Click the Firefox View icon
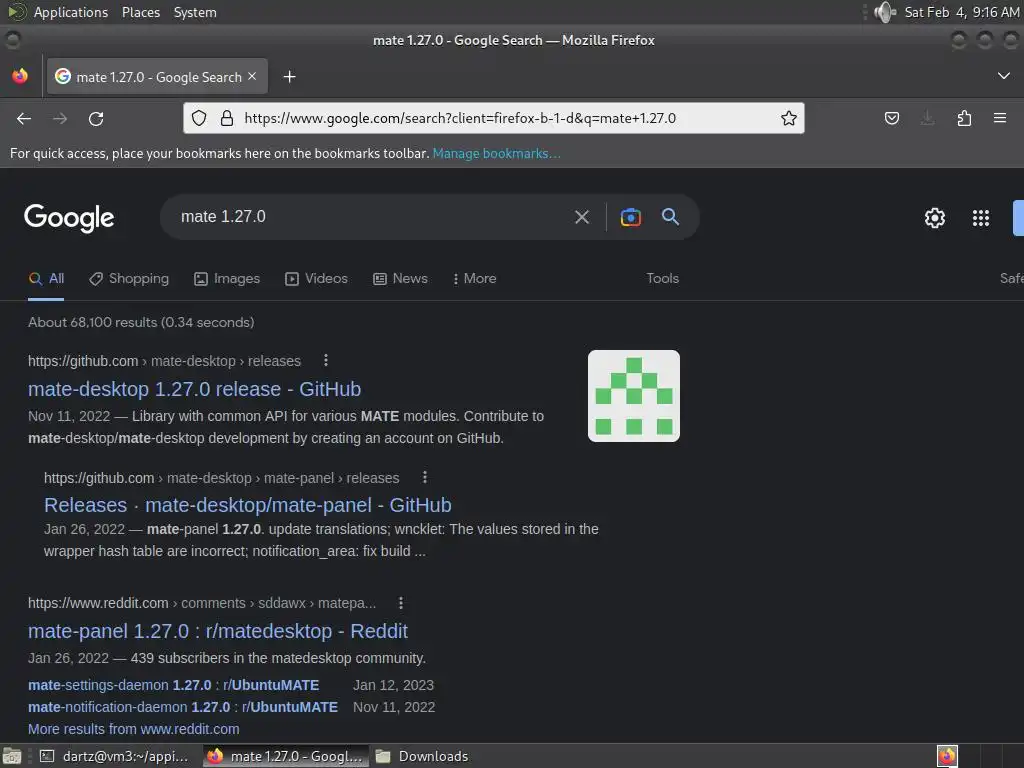This screenshot has height=768, width=1024. 20,76
